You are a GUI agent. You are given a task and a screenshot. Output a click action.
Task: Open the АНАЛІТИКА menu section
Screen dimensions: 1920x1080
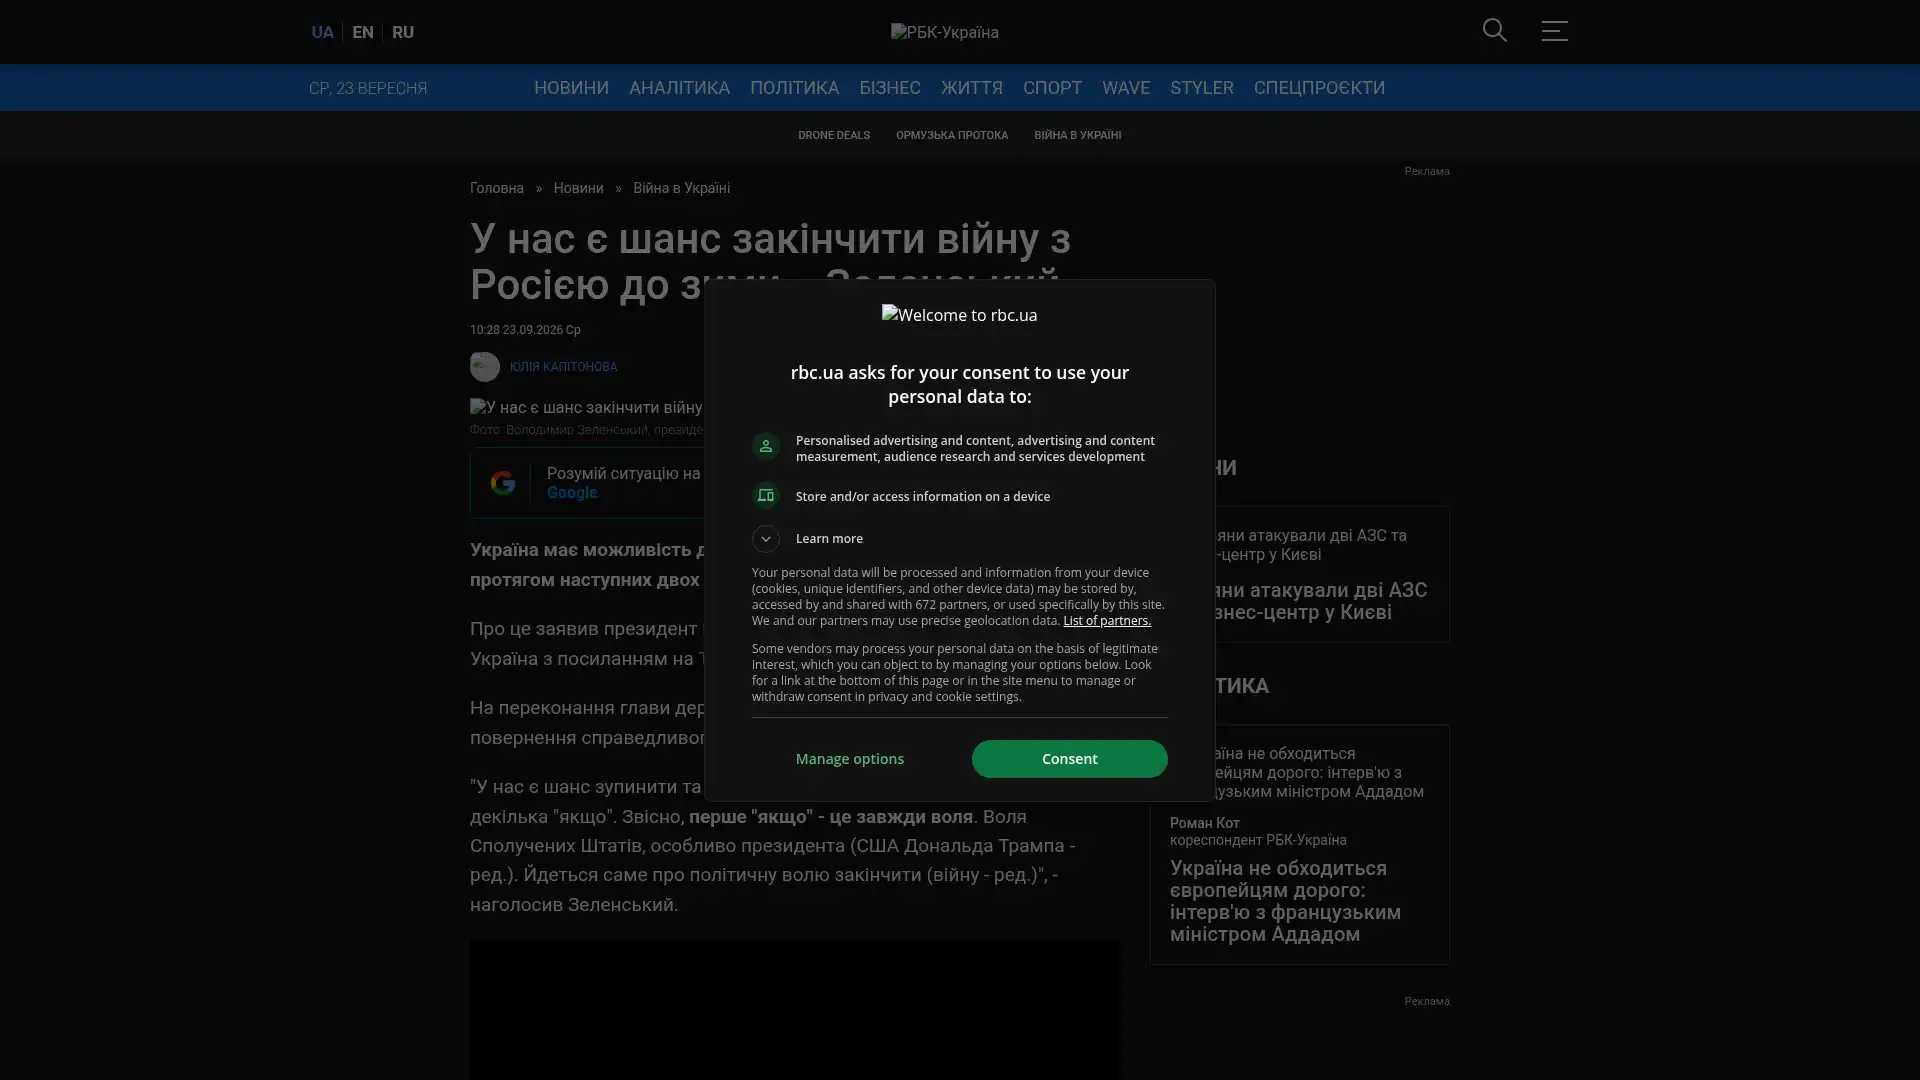pos(679,88)
